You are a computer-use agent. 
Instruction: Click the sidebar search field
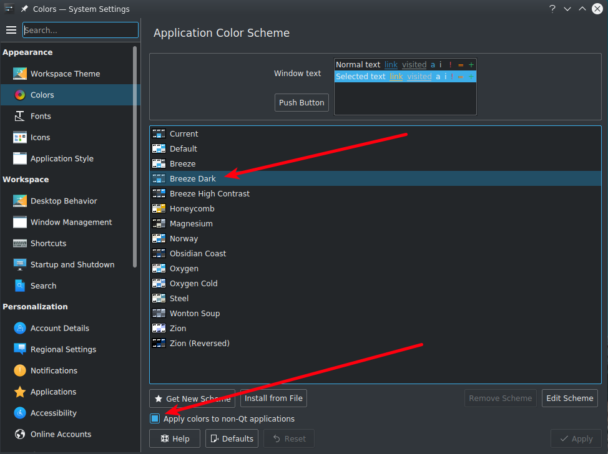[80, 30]
